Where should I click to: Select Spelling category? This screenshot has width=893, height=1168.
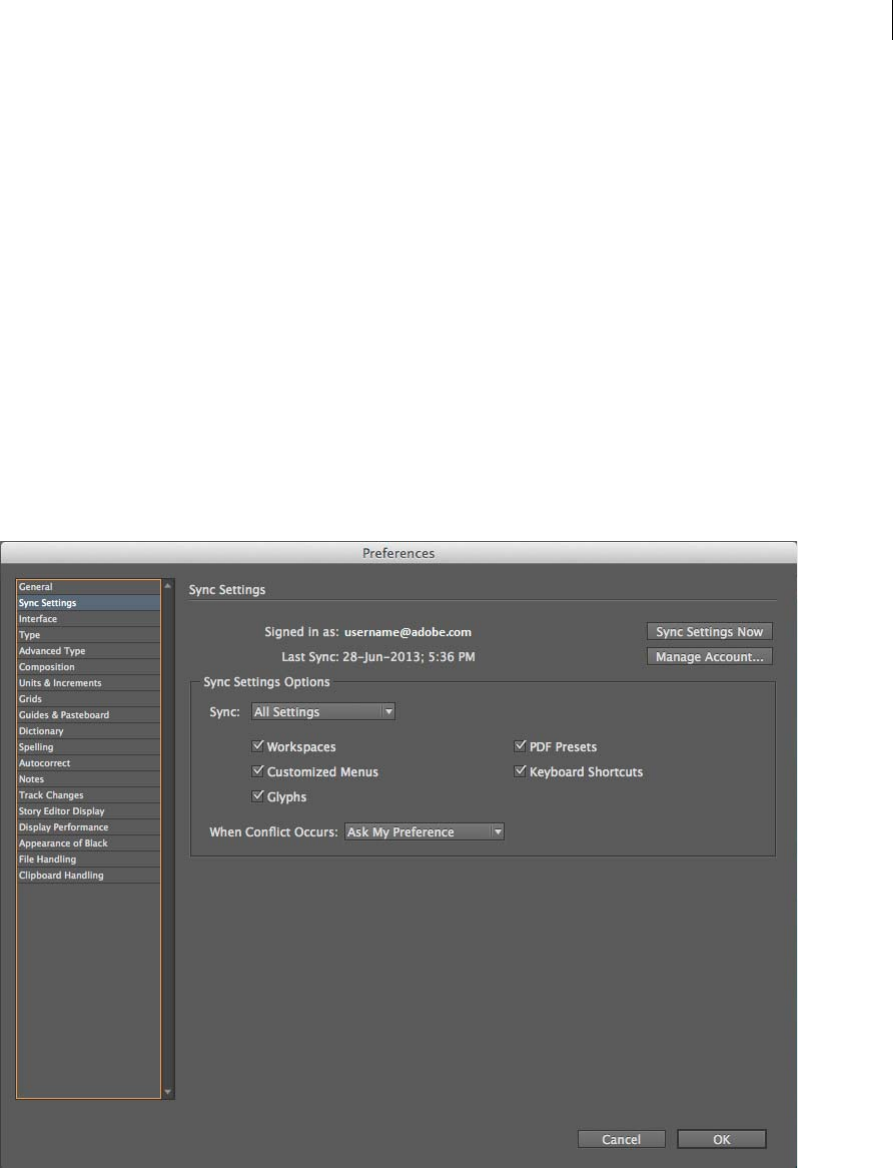(x=88, y=747)
